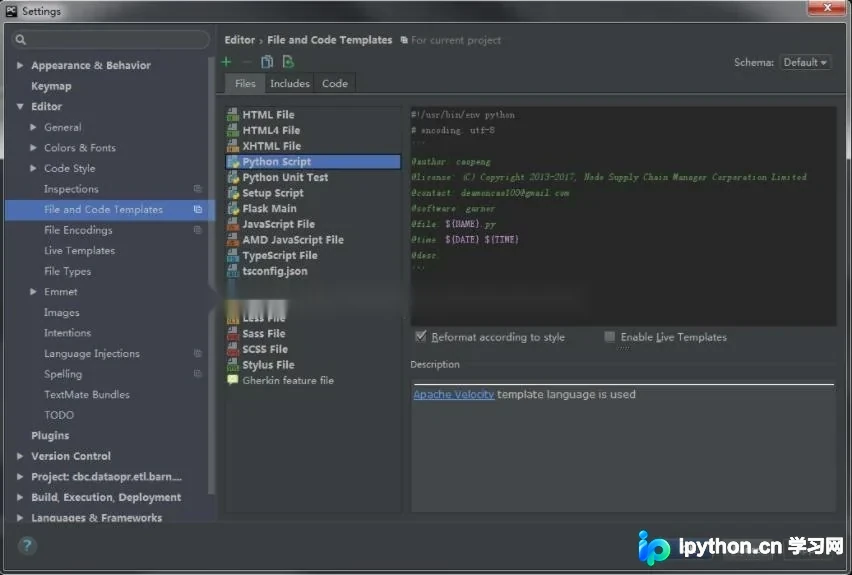Open the TODO settings page

[x=59, y=415]
